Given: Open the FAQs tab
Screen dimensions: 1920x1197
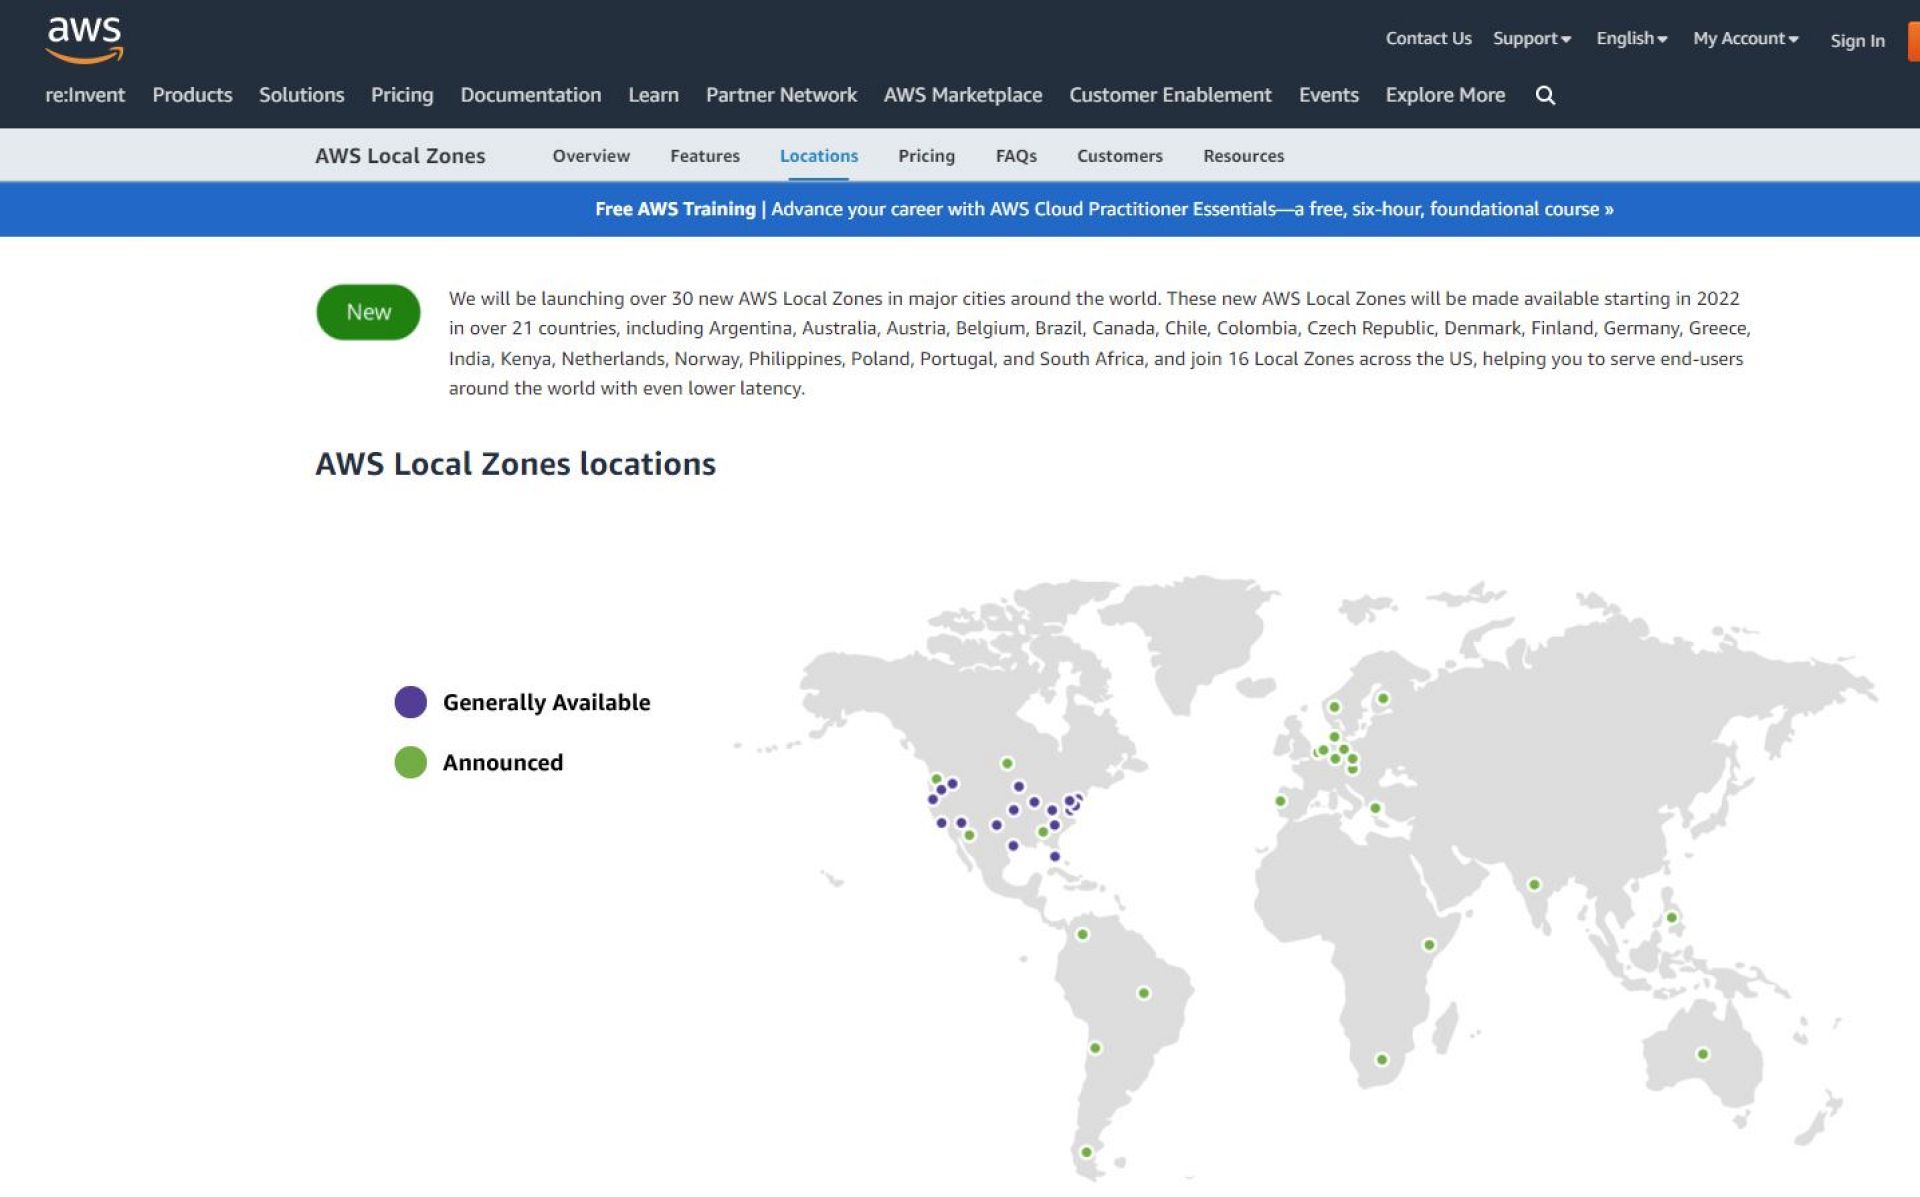Looking at the screenshot, I should pyautogui.click(x=1015, y=156).
